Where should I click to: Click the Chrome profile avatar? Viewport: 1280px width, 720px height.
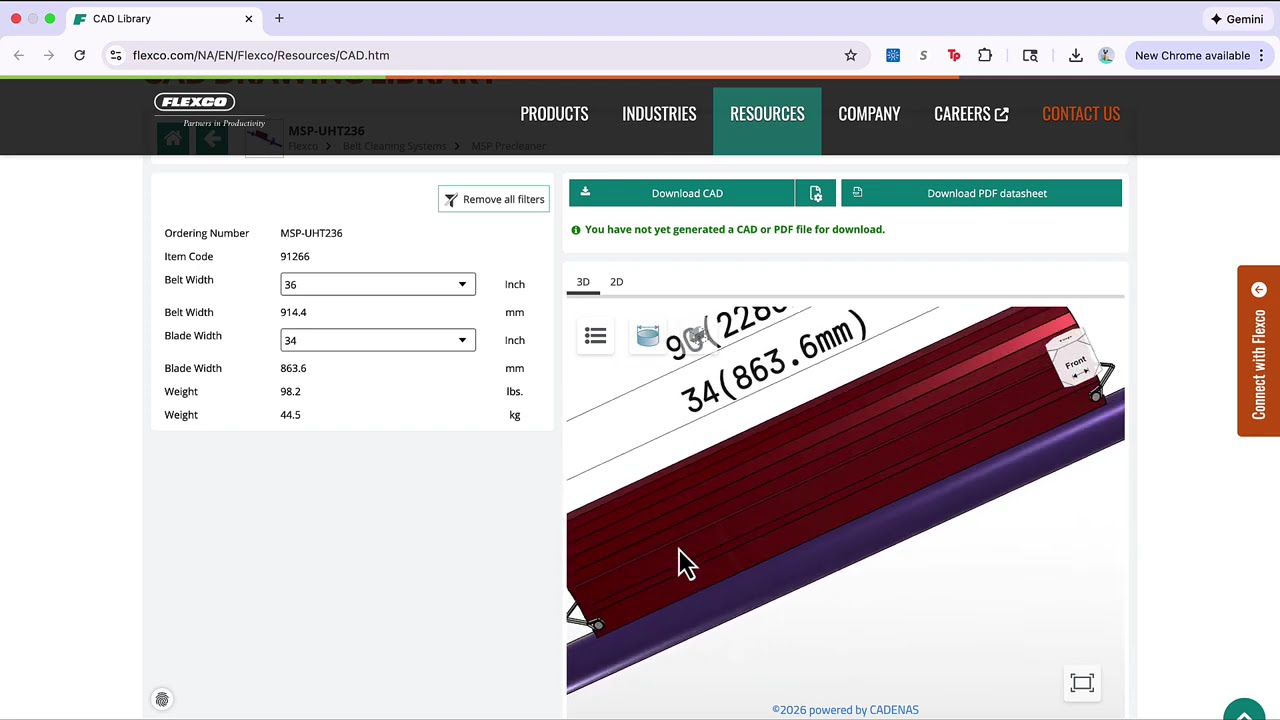(x=1106, y=55)
